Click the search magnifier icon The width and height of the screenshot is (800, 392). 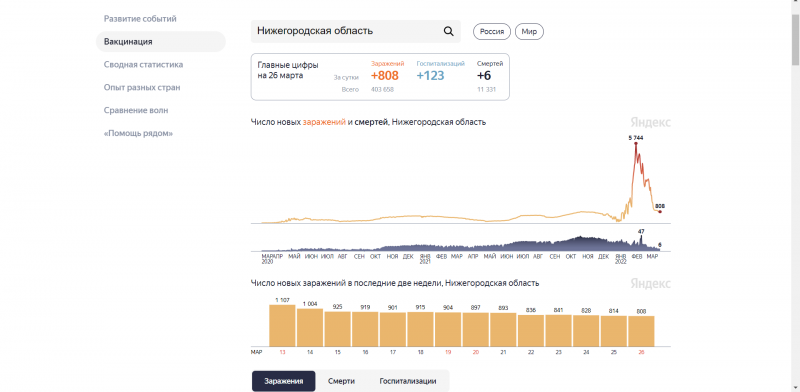448,31
